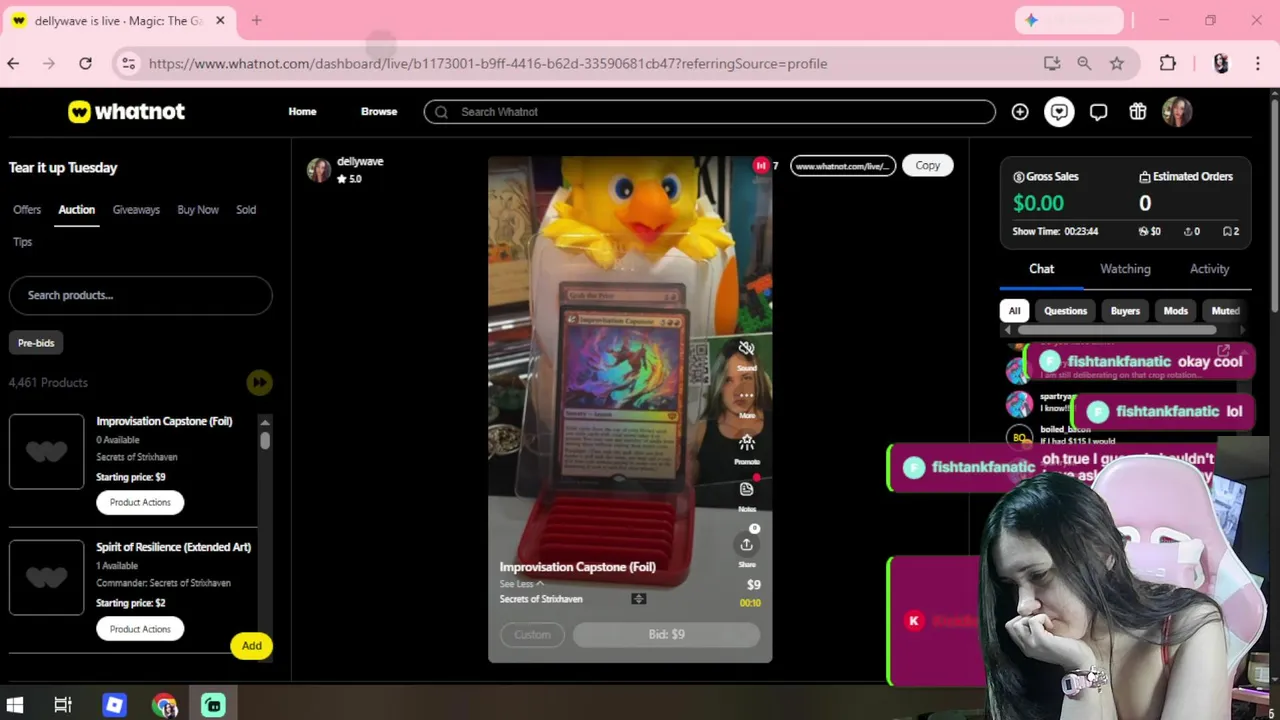Screen dimensions: 1280x720
Task: Open the Activity tab
Action: click(x=1209, y=269)
